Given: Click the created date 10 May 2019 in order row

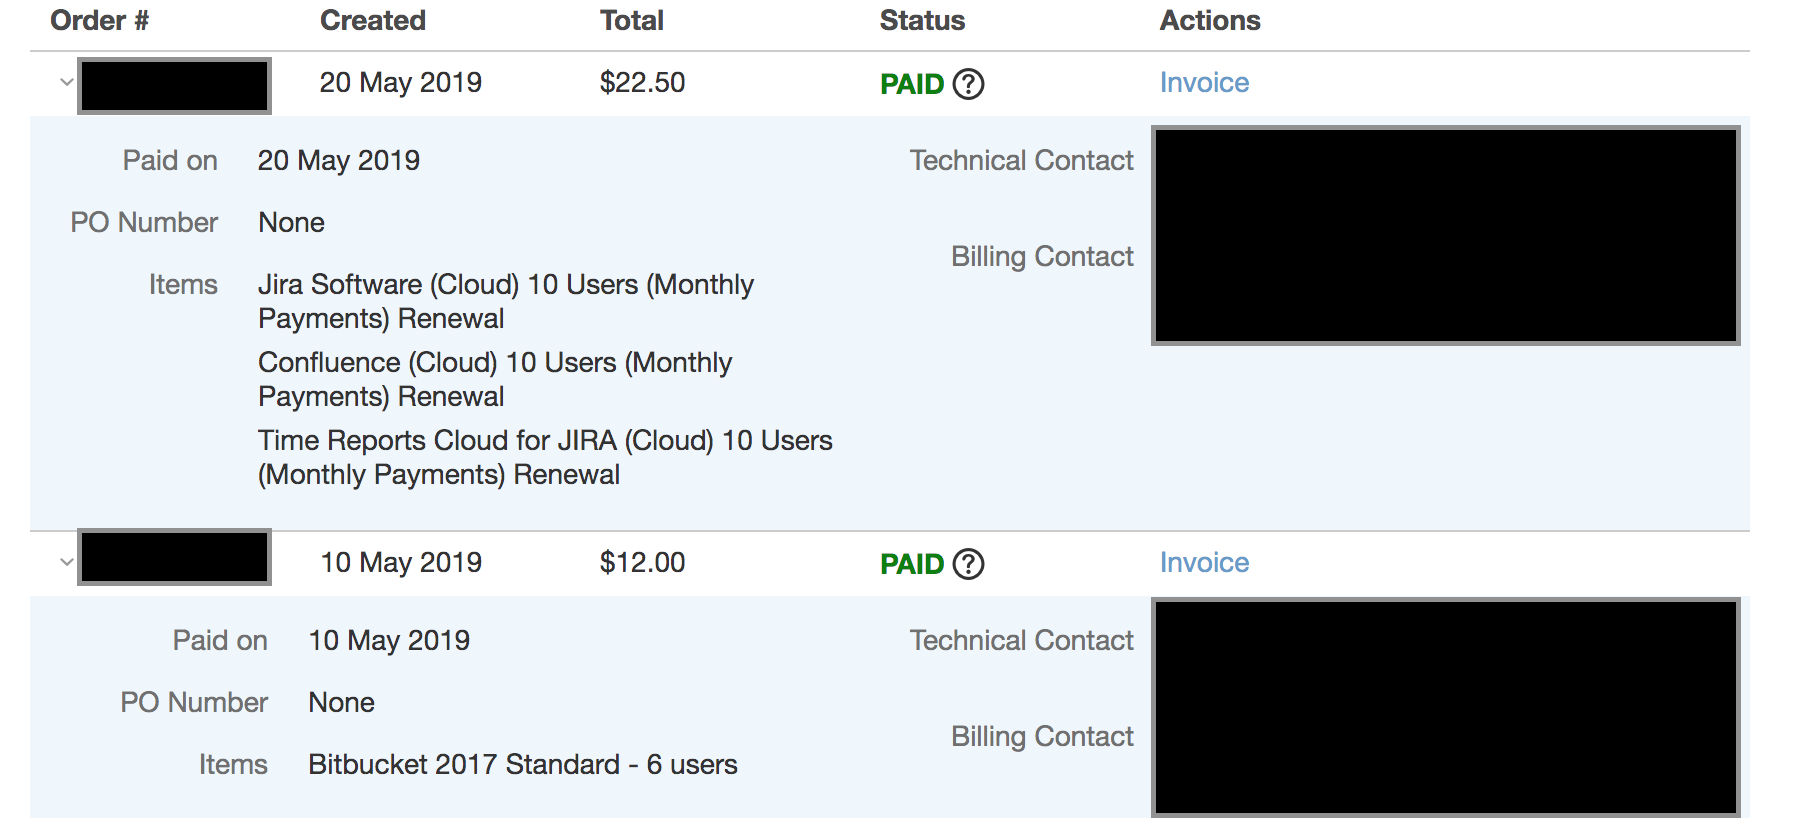Looking at the screenshot, I should [x=401, y=563].
